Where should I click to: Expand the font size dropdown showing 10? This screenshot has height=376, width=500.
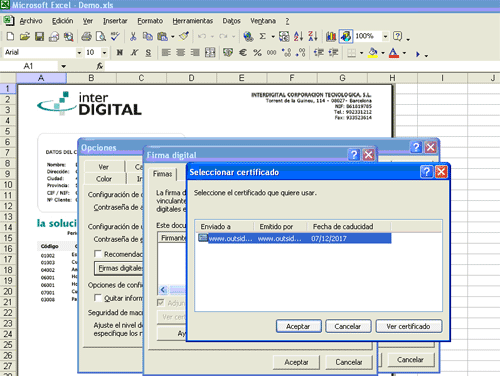click(x=104, y=53)
